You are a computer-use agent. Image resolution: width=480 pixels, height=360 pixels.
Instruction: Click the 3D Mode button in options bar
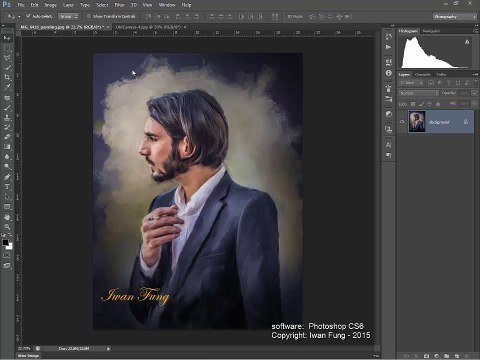[295, 16]
